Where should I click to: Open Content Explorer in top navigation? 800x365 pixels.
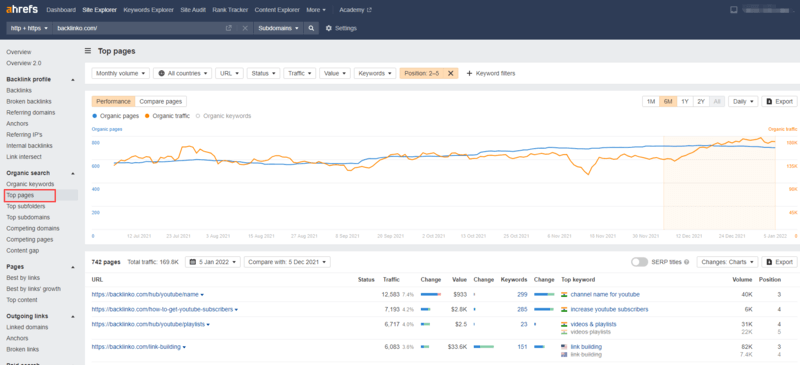[x=277, y=10]
